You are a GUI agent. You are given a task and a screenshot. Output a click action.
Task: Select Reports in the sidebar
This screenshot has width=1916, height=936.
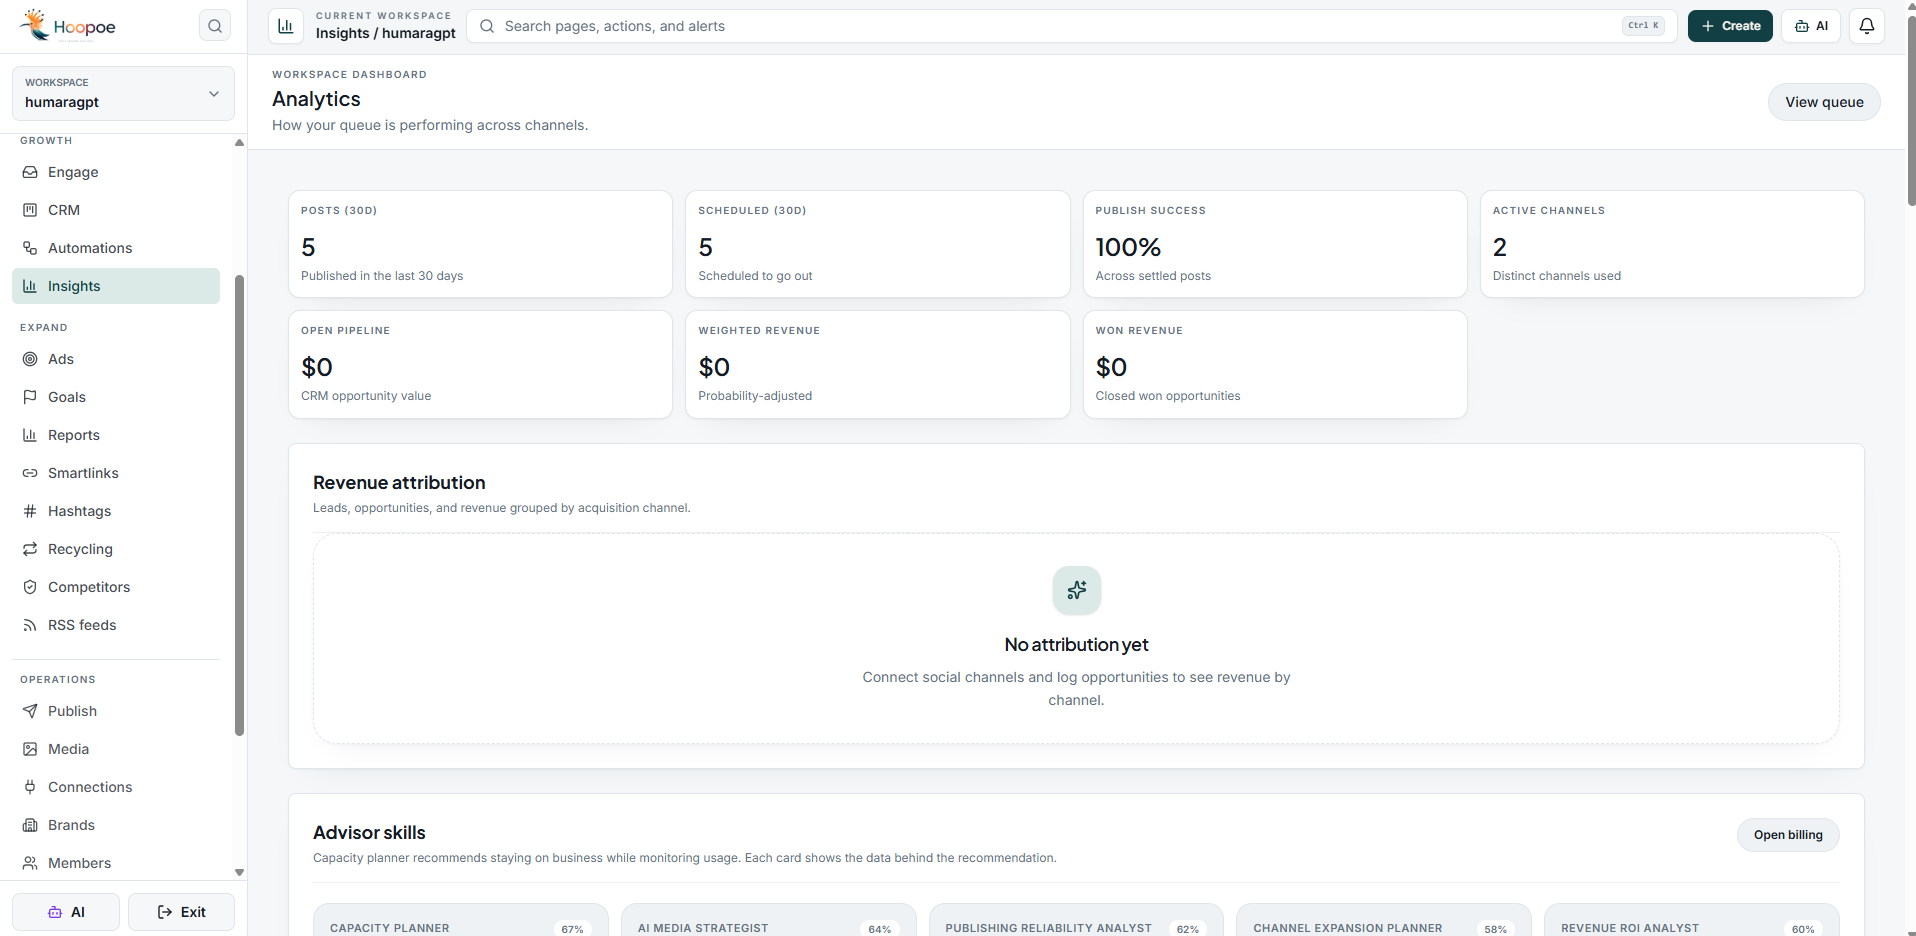[116, 435]
